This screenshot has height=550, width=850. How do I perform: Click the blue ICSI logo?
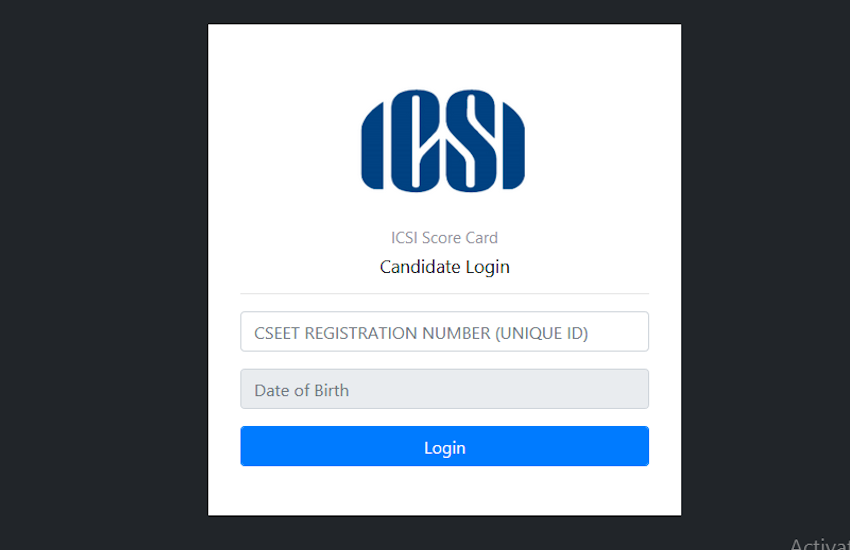click(x=443, y=140)
